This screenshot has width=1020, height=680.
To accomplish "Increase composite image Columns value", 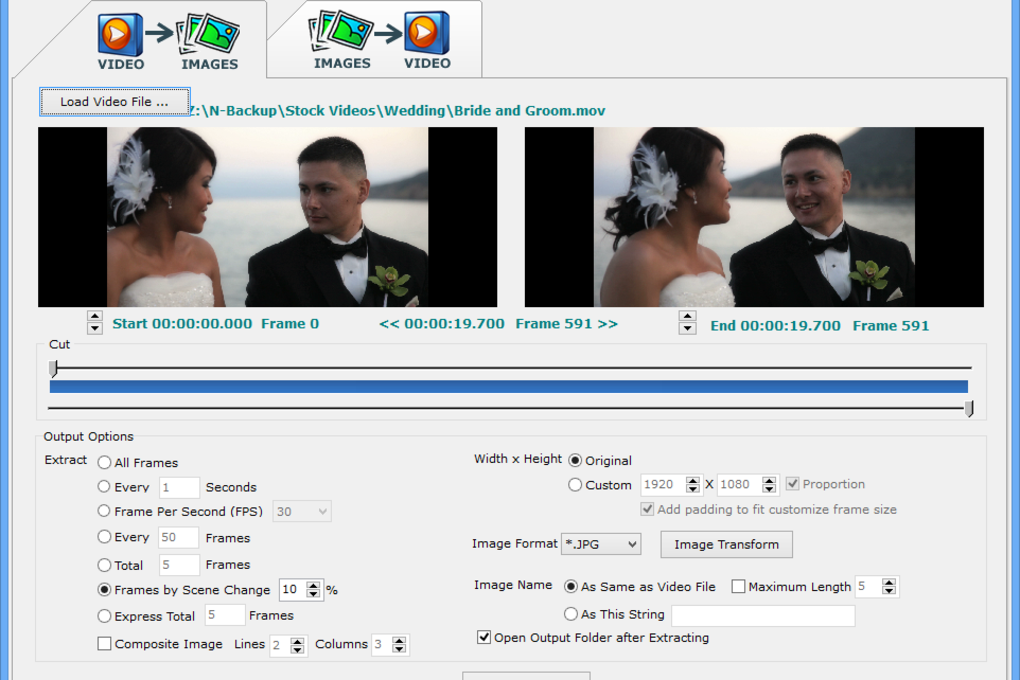I will (399, 640).
